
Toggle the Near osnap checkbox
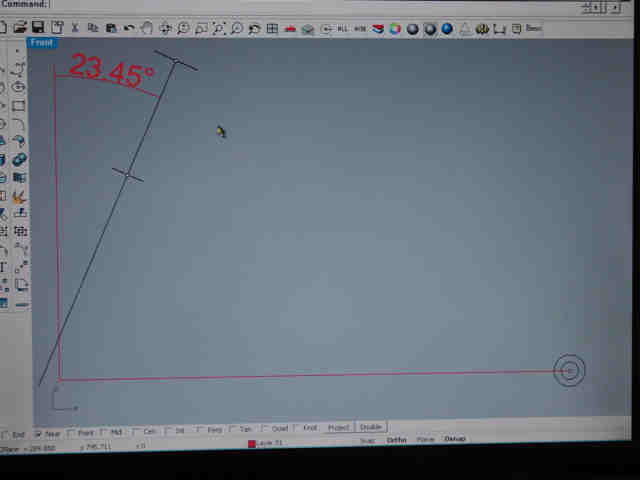(x=38, y=434)
